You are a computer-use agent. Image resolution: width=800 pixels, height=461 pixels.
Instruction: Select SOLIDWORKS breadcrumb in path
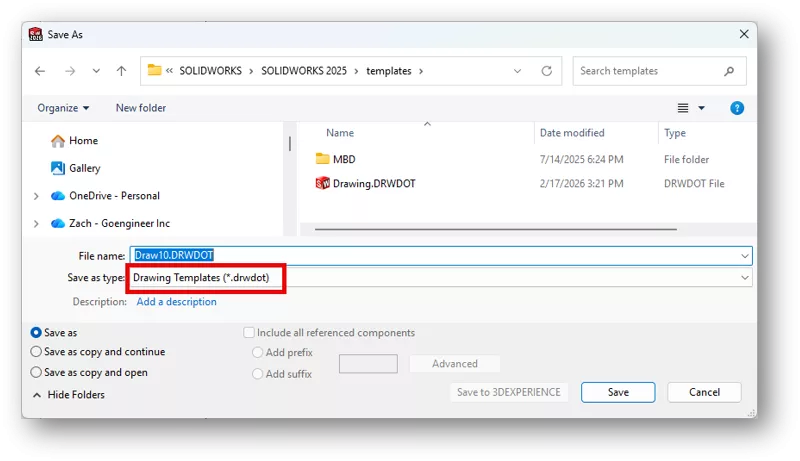(x=210, y=71)
